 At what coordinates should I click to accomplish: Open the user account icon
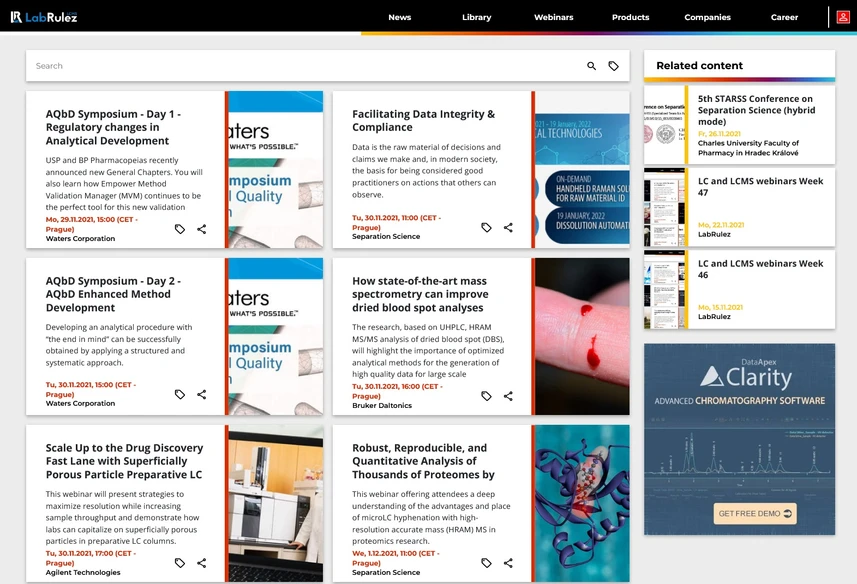pyautogui.click(x=843, y=17)
